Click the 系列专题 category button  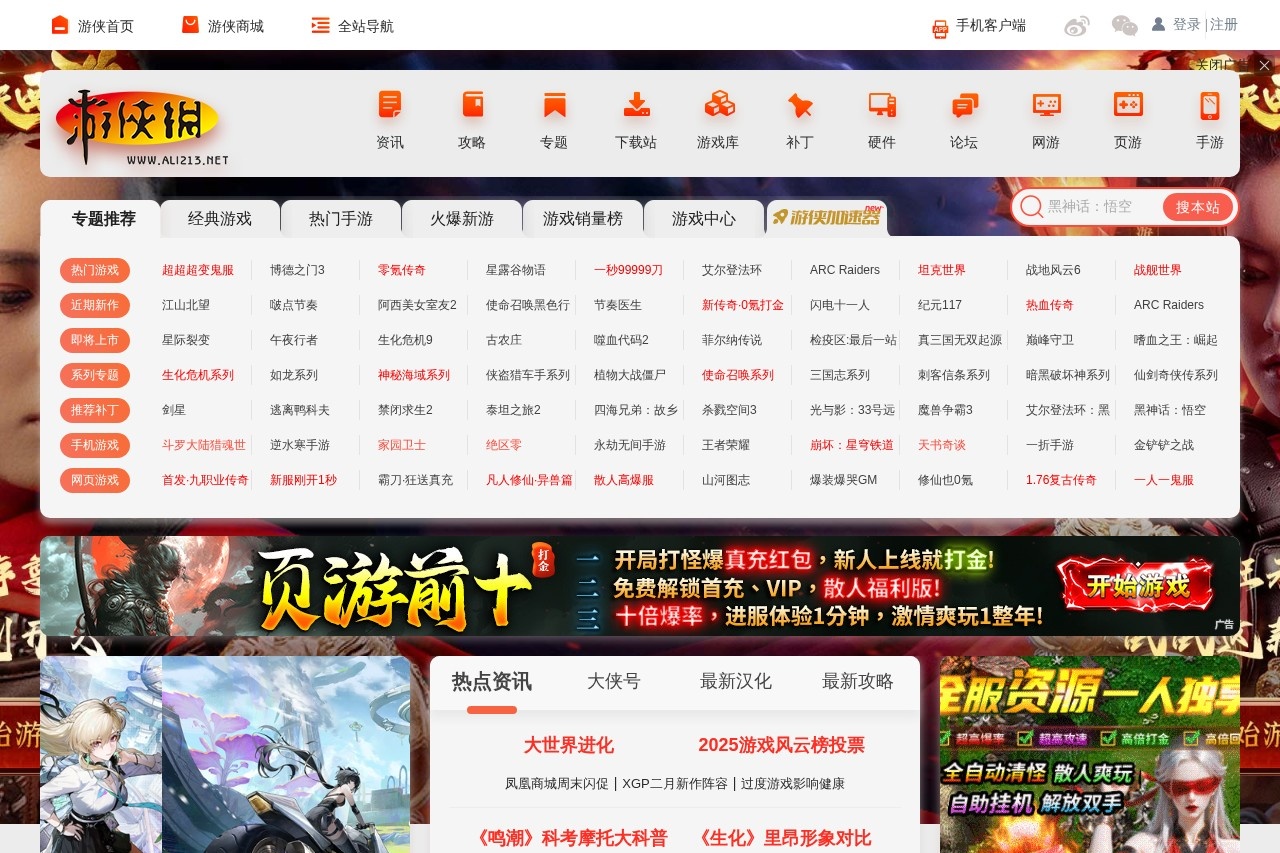pos(95,375)
